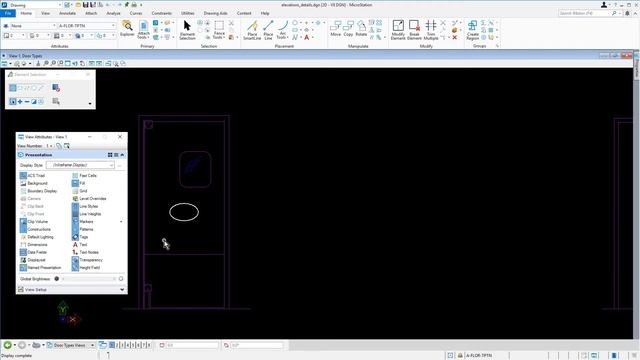Select the Rotate tool
Viewport: 640px width, 360px height.
click(x=361, y=29)
